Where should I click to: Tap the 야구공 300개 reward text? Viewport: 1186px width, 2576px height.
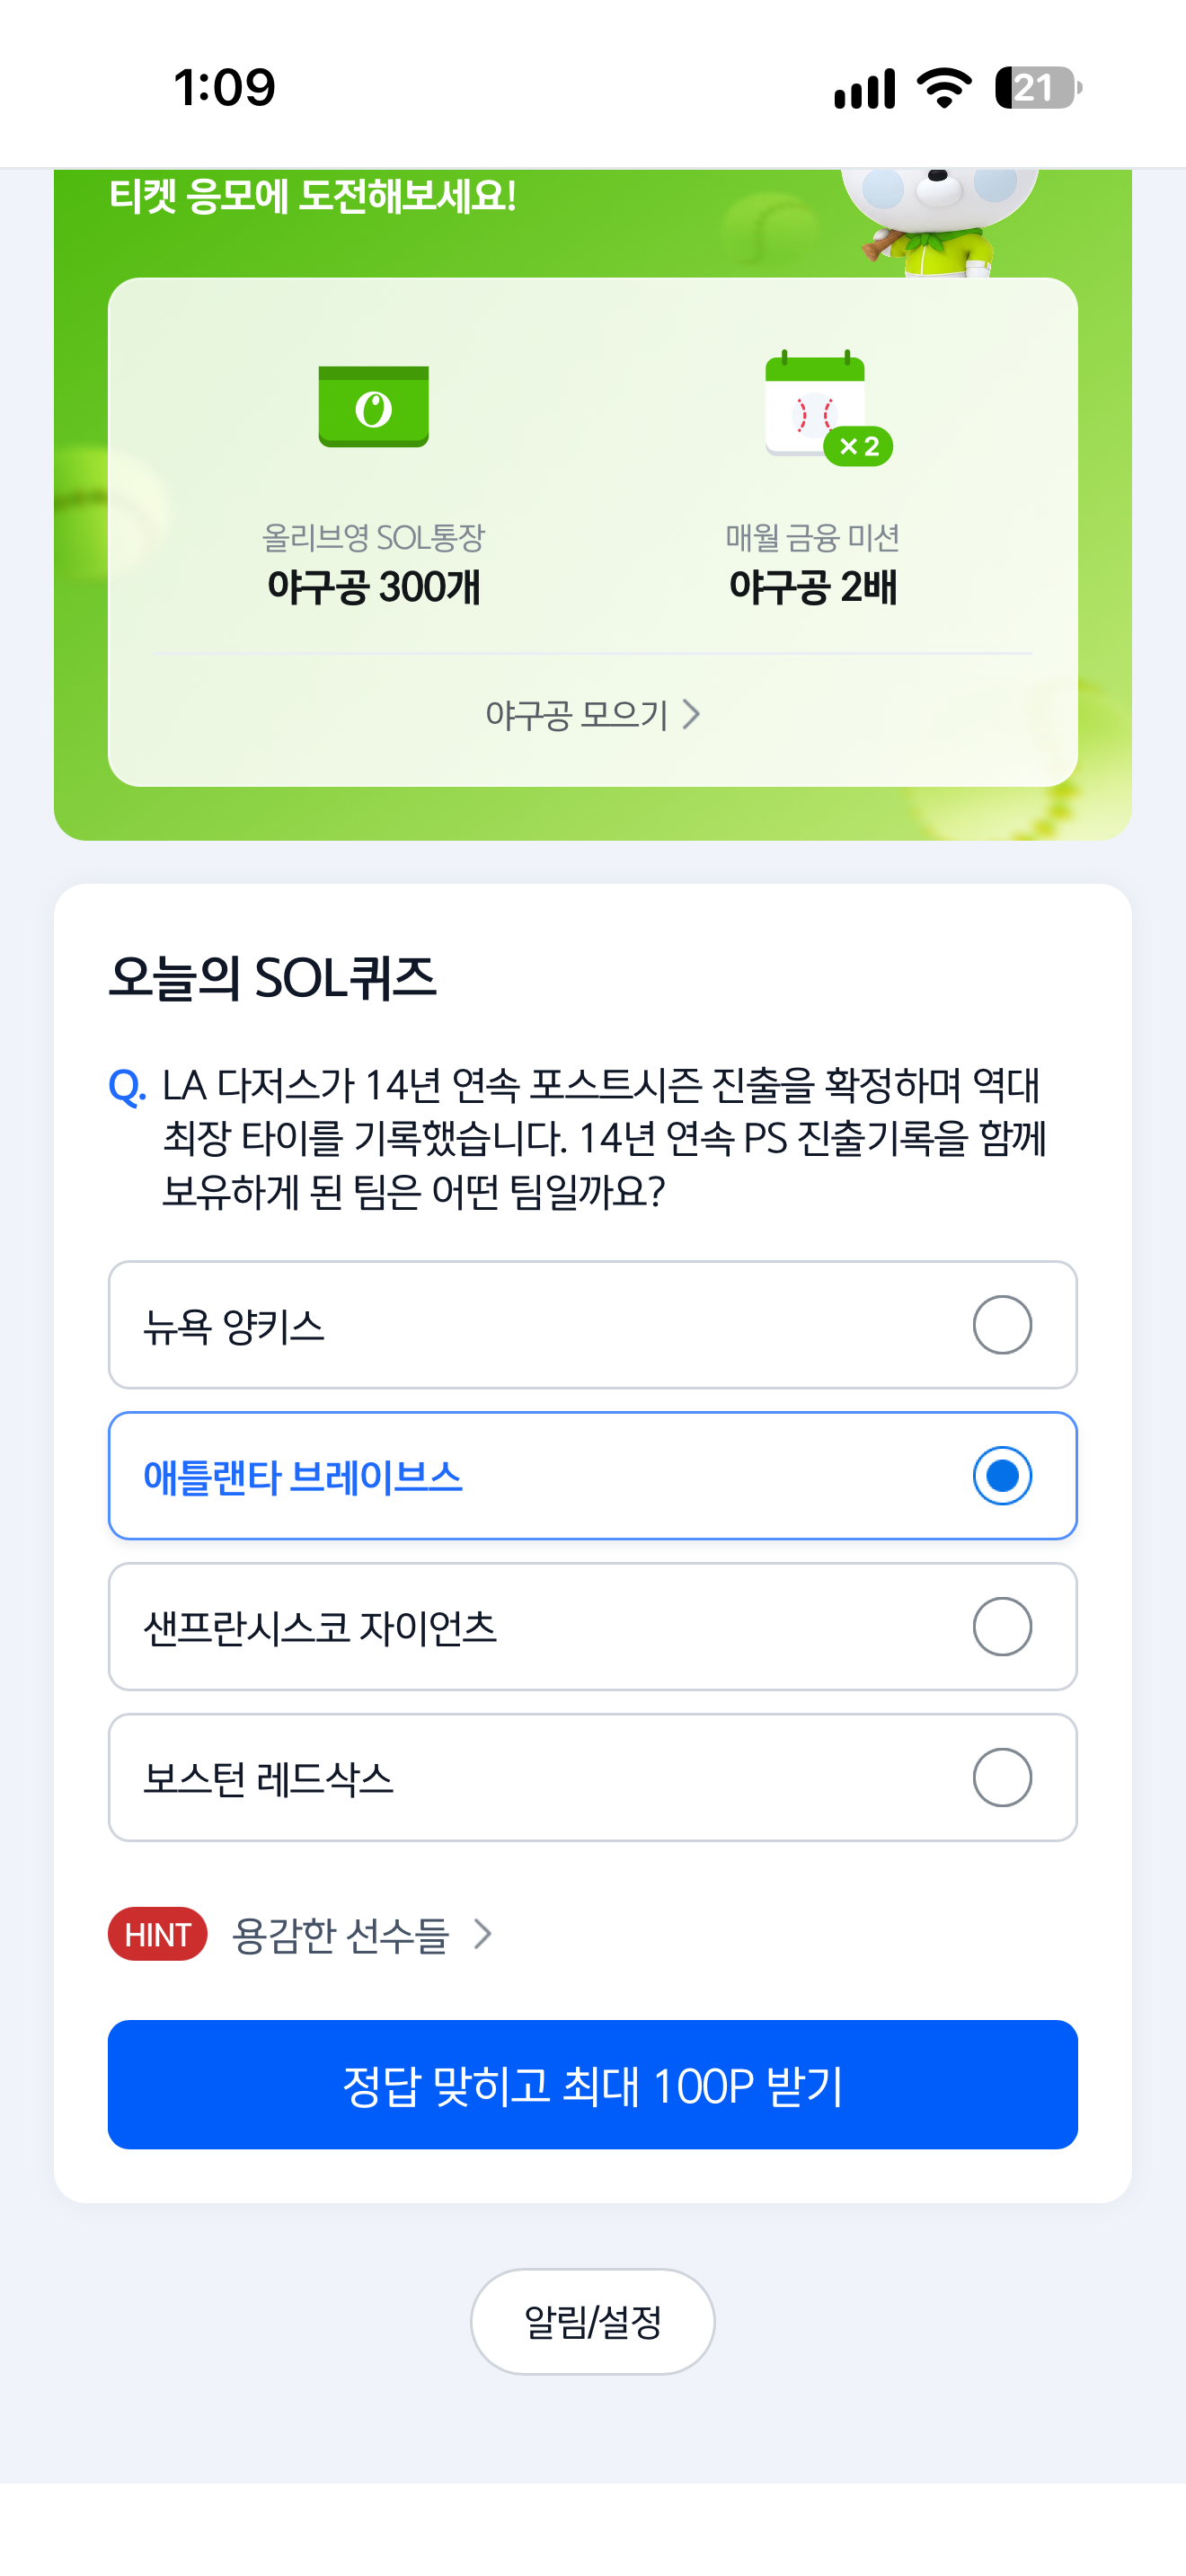tap(374, 586)
